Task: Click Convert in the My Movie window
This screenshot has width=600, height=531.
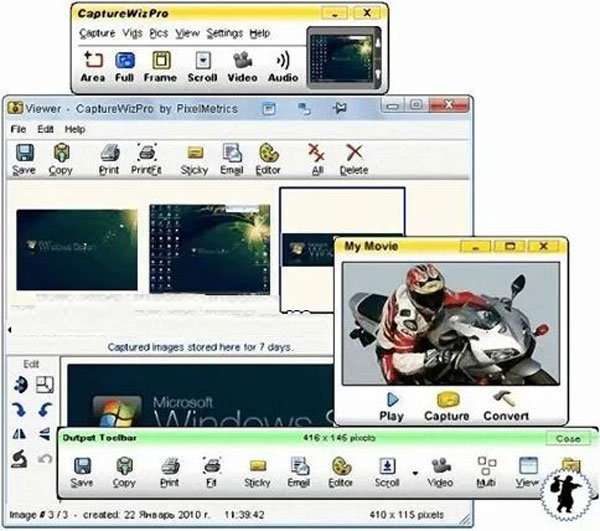Action: coord(506,407)
